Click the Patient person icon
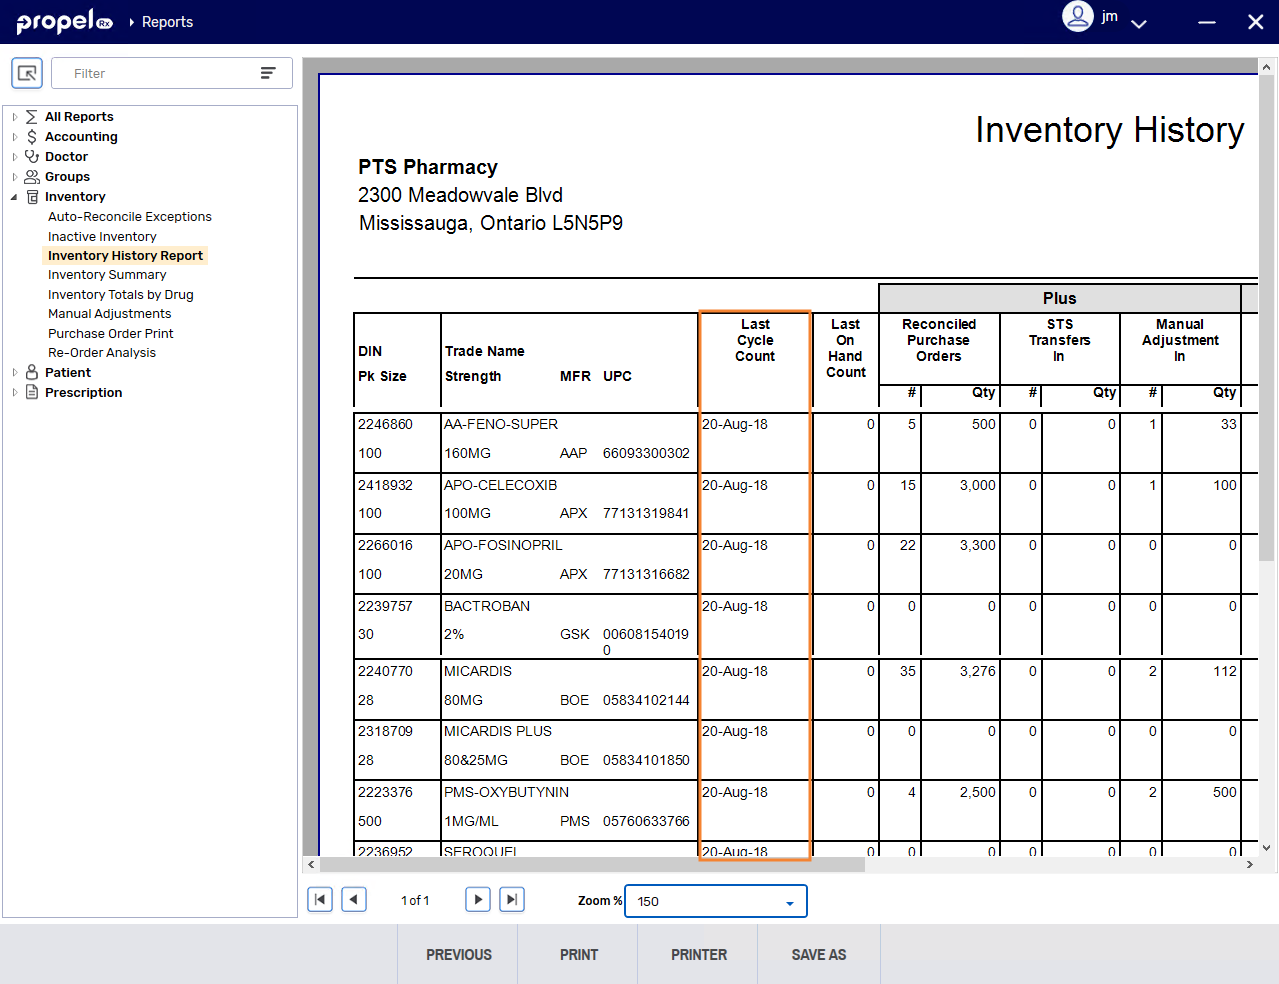The image size is (1279, 984). pos(32,373)
